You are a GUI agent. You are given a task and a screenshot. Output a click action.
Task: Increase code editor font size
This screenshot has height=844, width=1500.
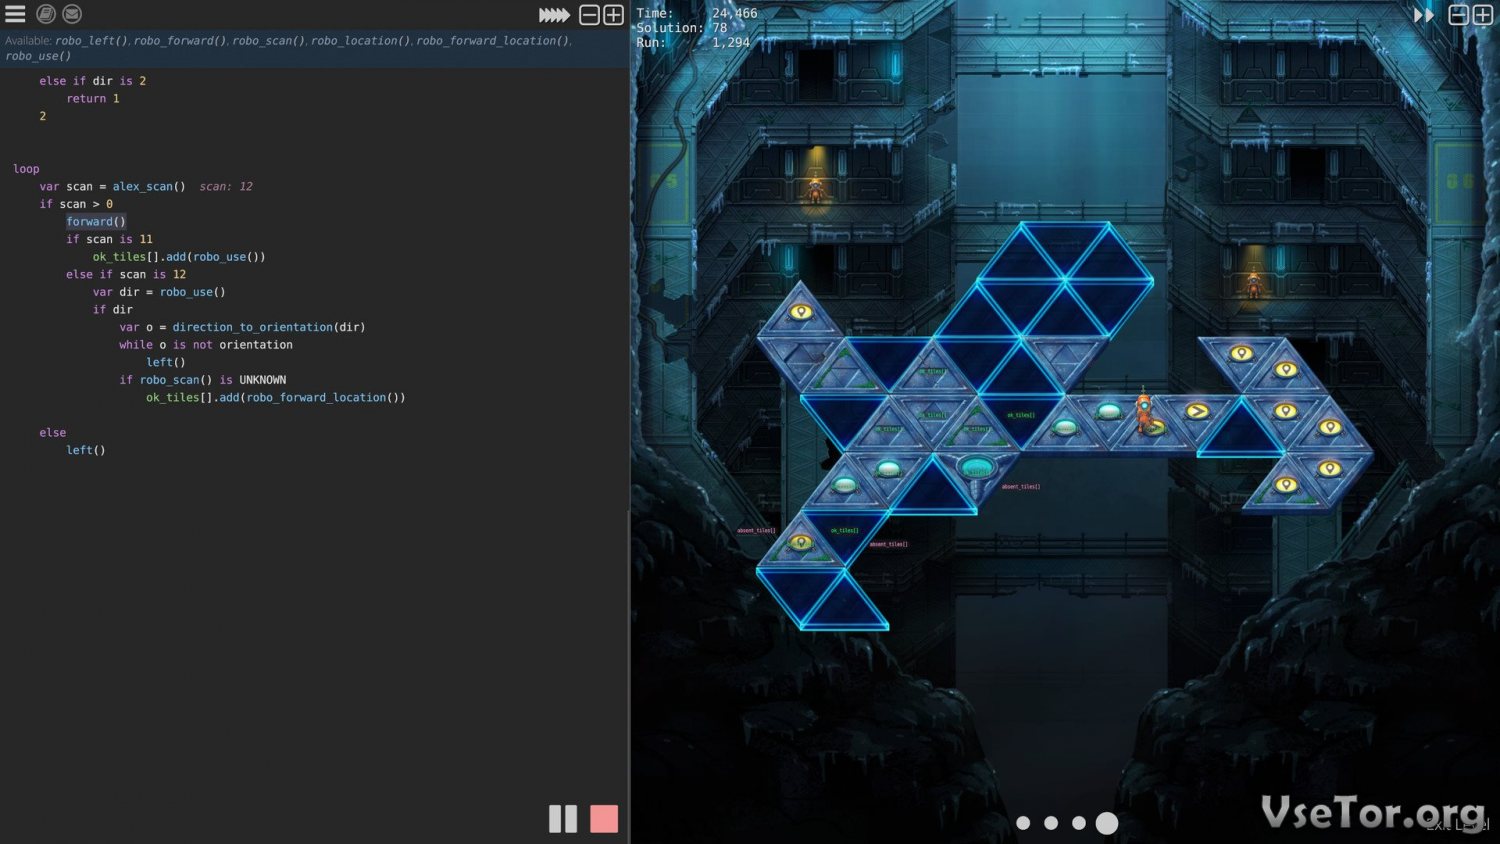tap(614, 15)
